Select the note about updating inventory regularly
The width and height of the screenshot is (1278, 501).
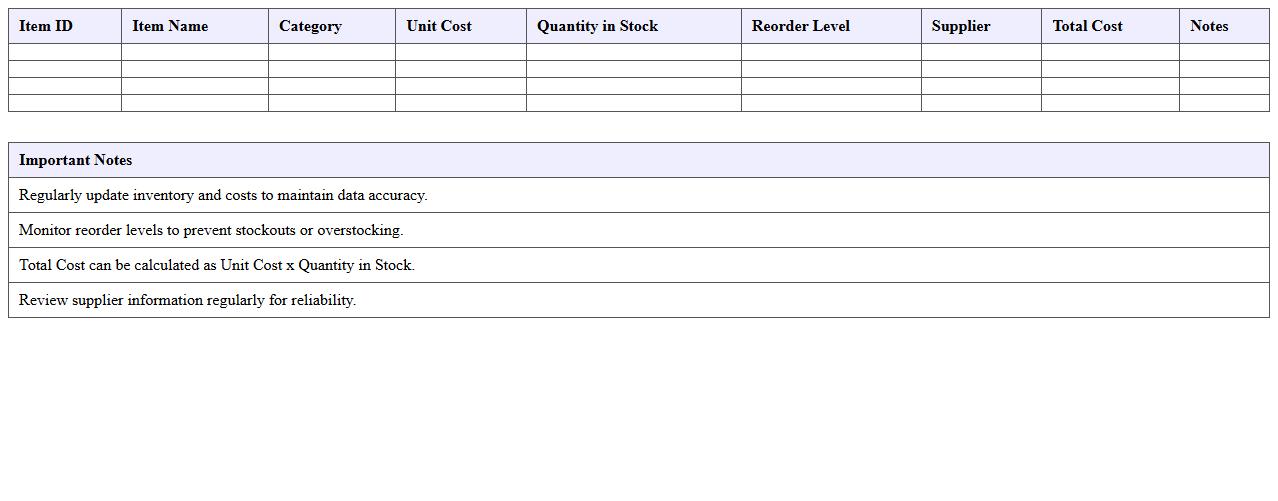(x=223, y=195)
